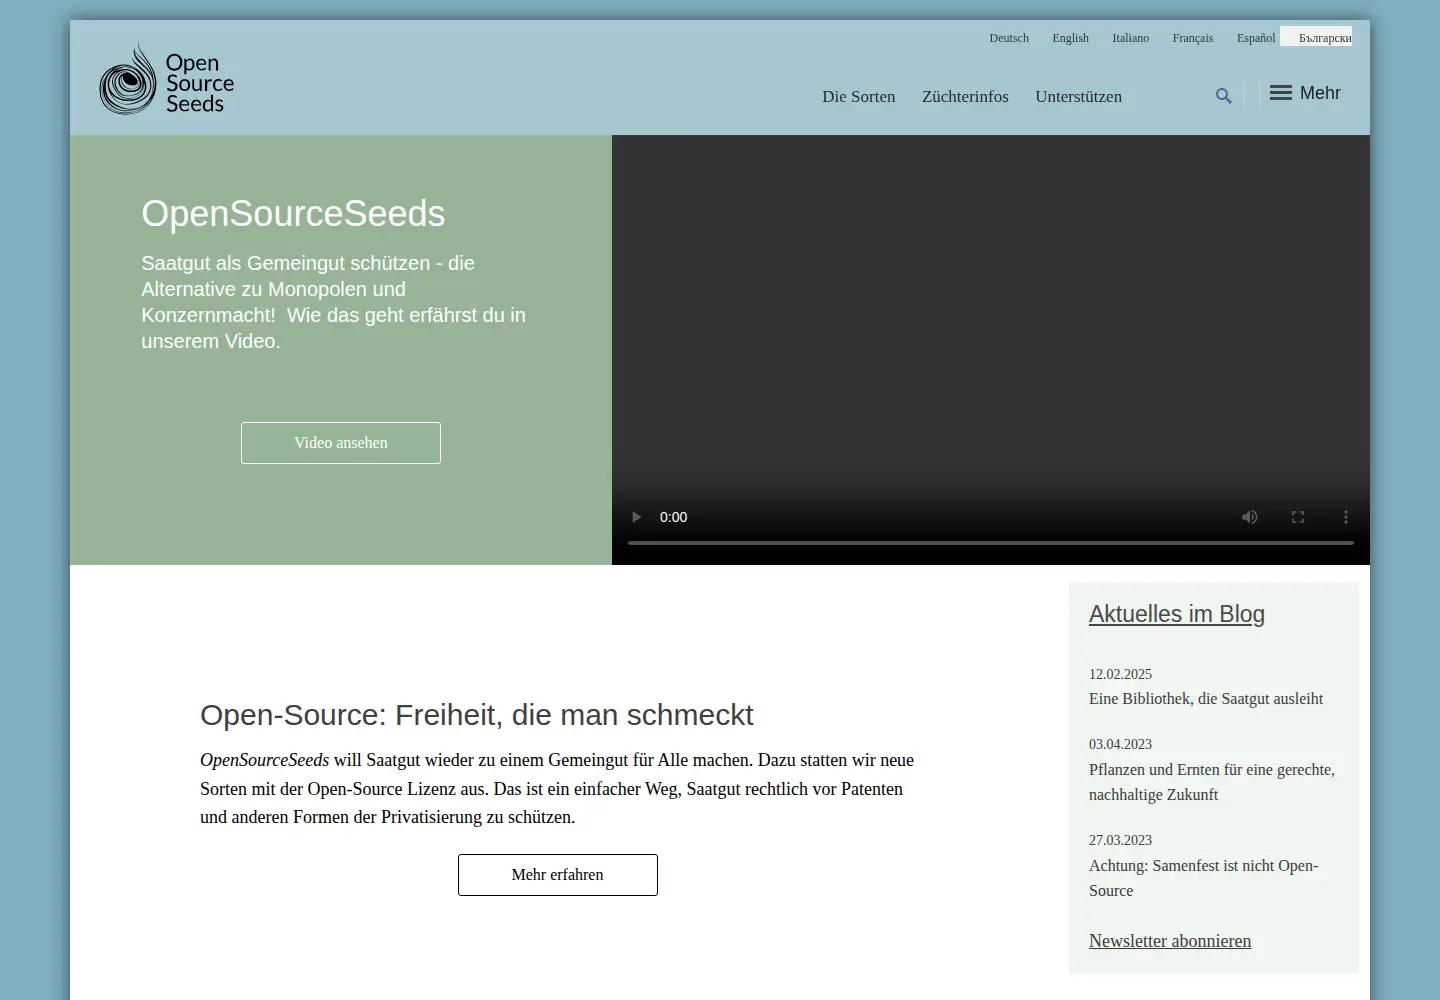Switch the site language to Български
This screenshot has height=1000, width=1440.
click(x=1325, y=38)
